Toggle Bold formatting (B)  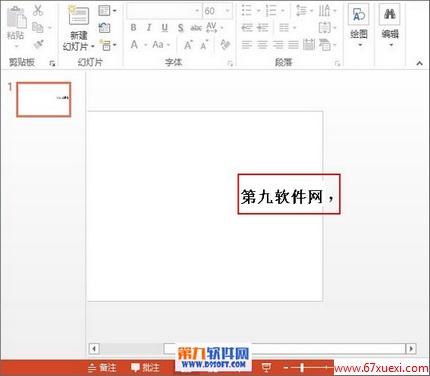[133, 28]
